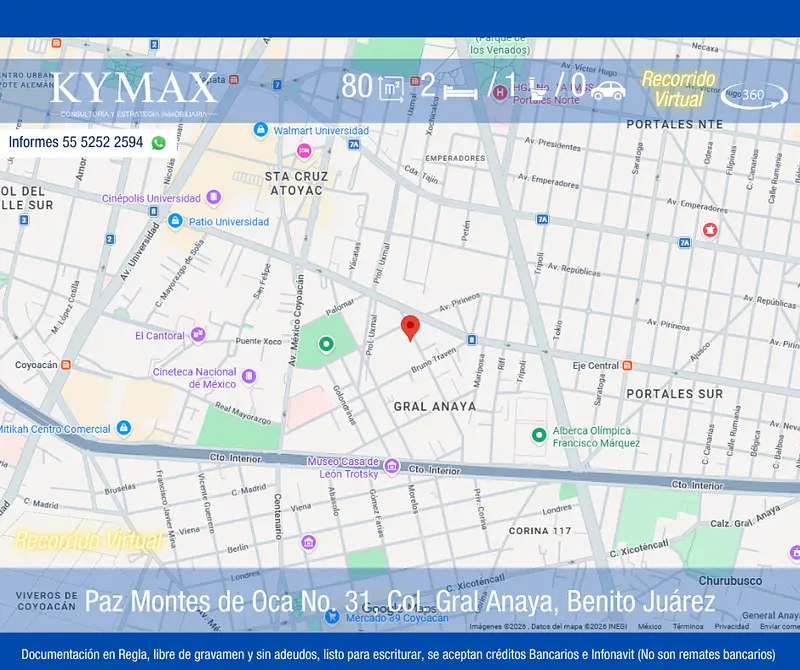800x670 pixels.
Task: Click the Documentación en Regla footer text
Action: coord(398,654)
